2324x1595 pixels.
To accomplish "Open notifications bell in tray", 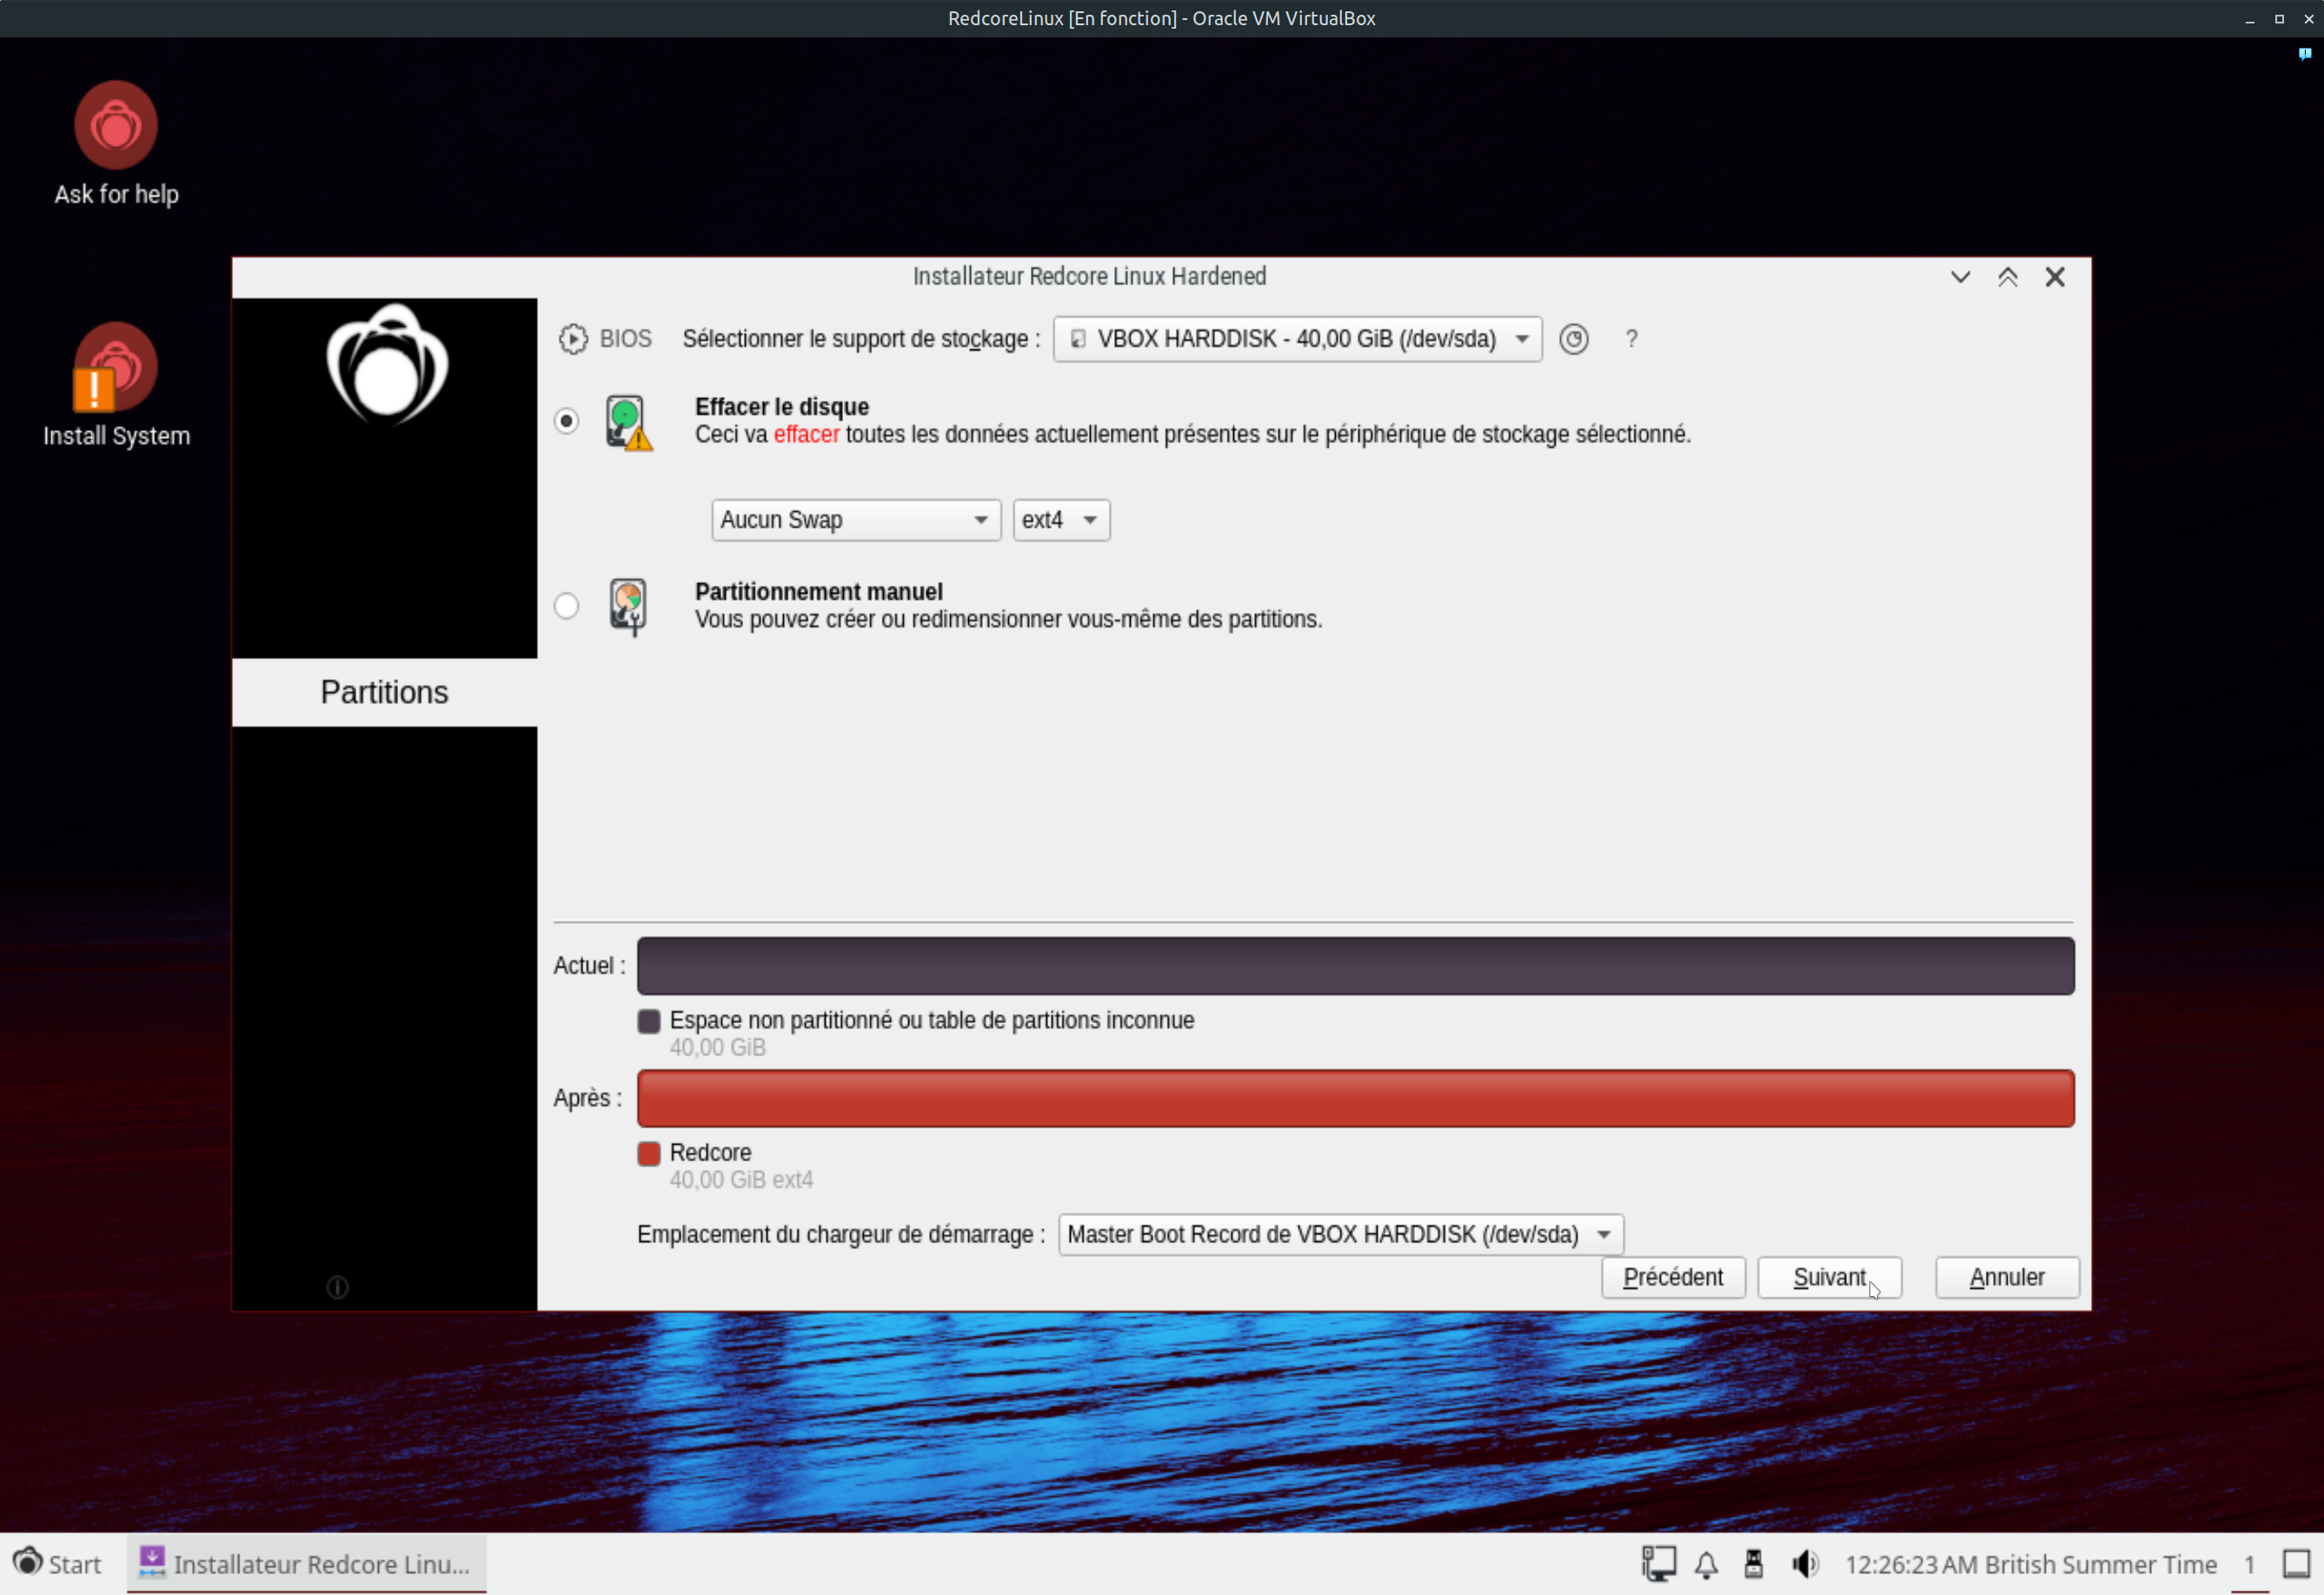I will tap(1706, 1563).
